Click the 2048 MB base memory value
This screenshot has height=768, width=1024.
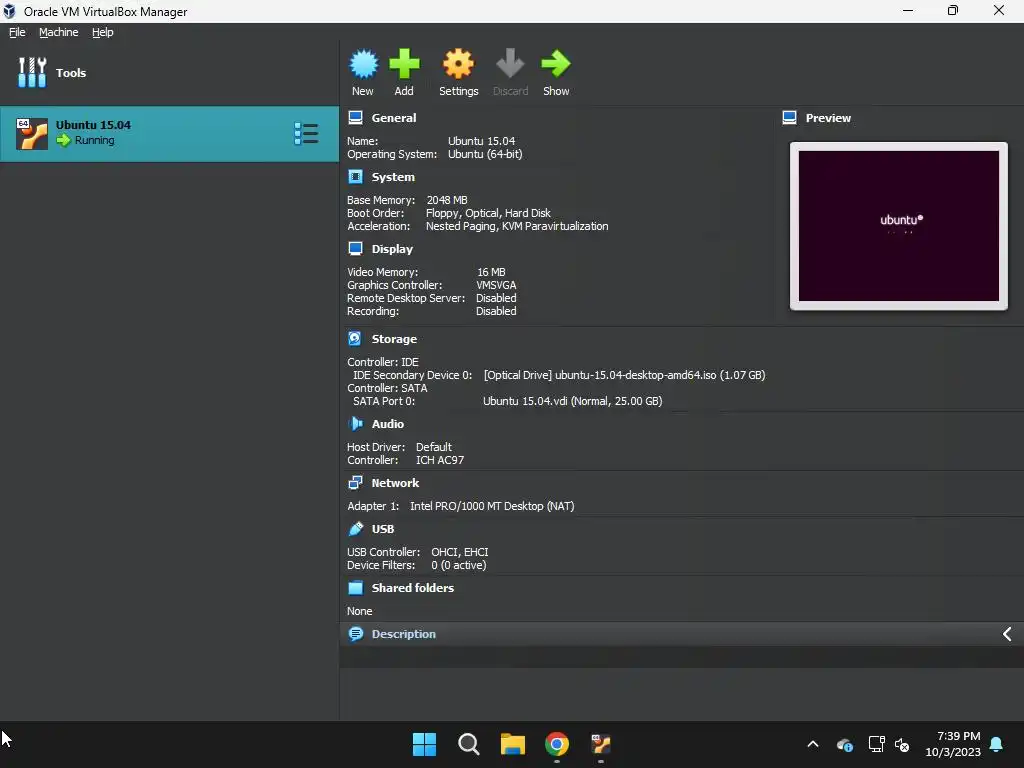tap(447, 200)
